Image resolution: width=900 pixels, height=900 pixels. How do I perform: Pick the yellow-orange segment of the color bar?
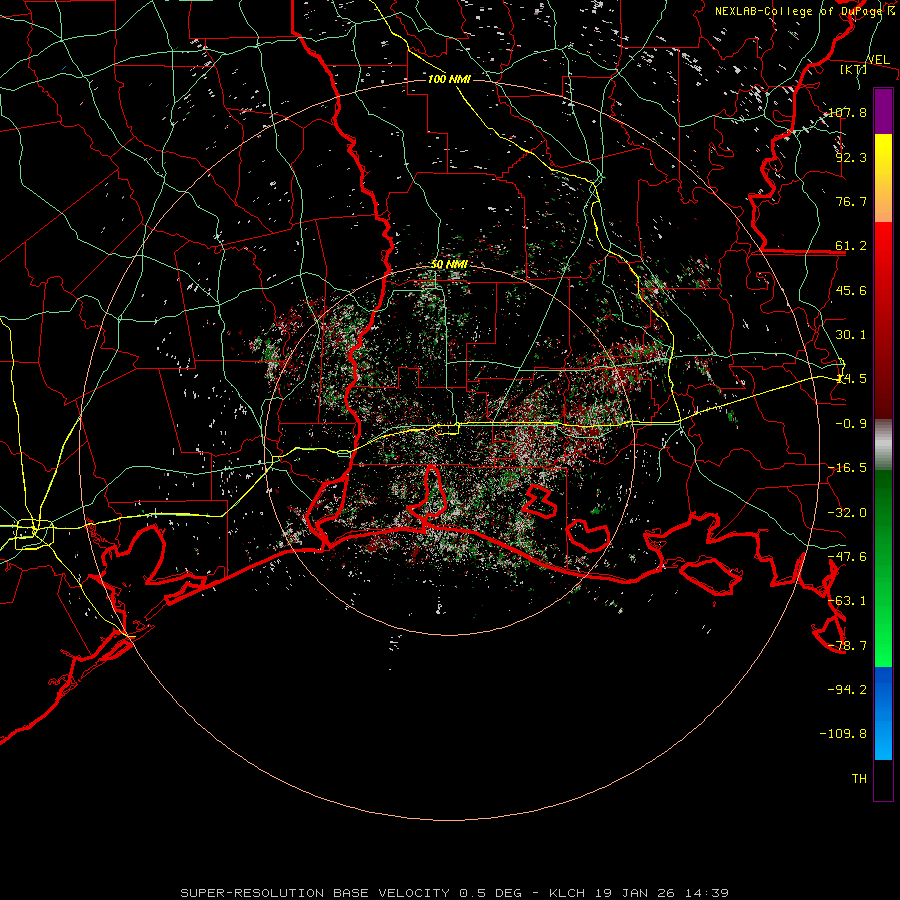883,178
